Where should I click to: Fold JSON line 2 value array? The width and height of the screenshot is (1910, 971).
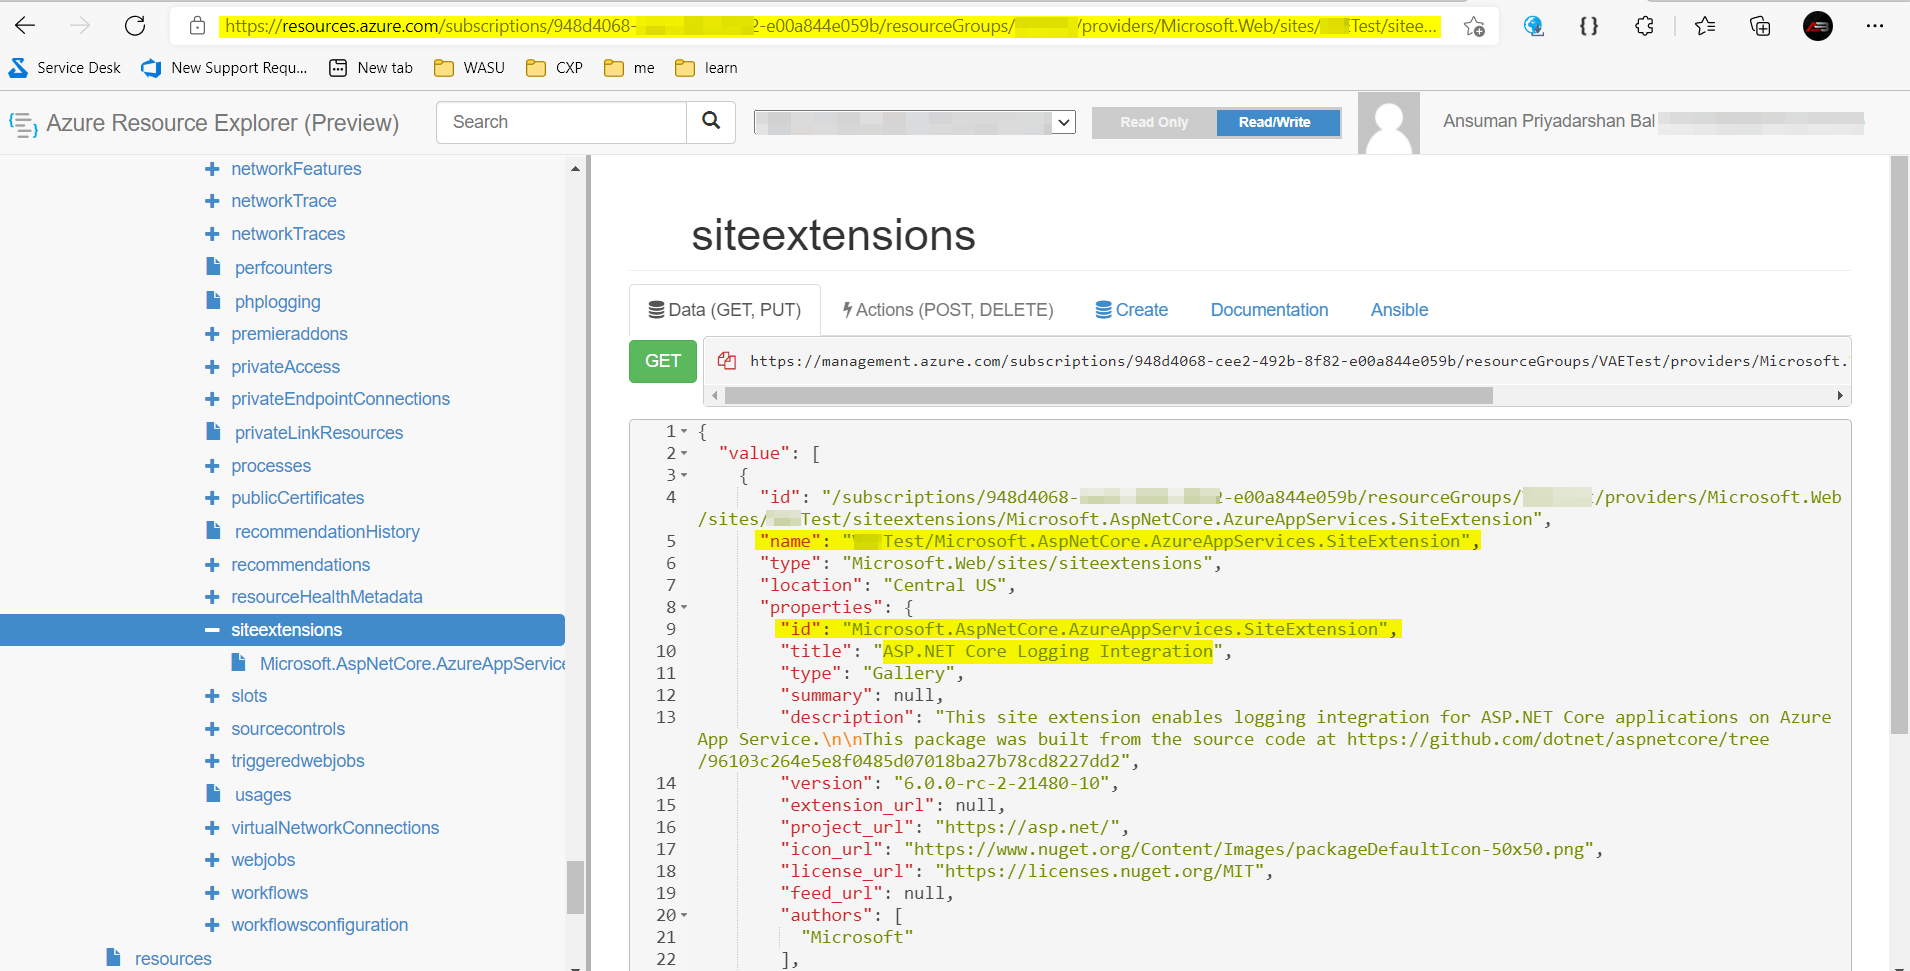[x=684, y=454]
